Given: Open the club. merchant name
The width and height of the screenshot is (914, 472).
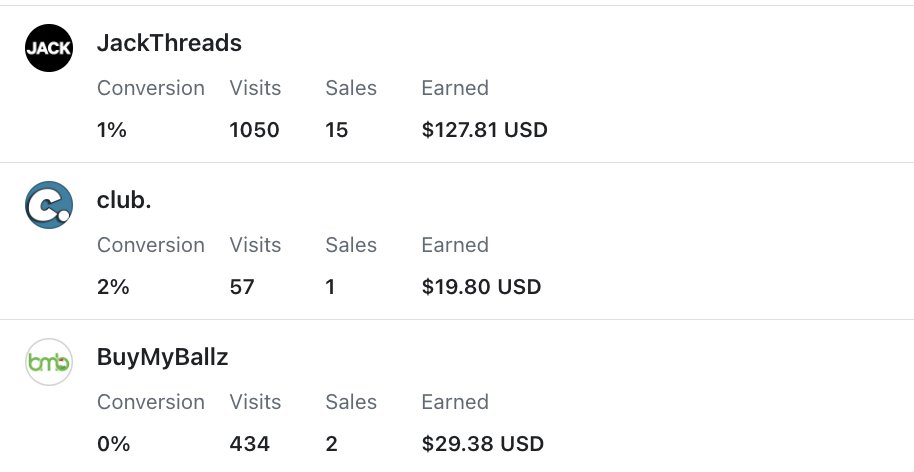Looking at the screenshot, I should (x=124, y=200).
